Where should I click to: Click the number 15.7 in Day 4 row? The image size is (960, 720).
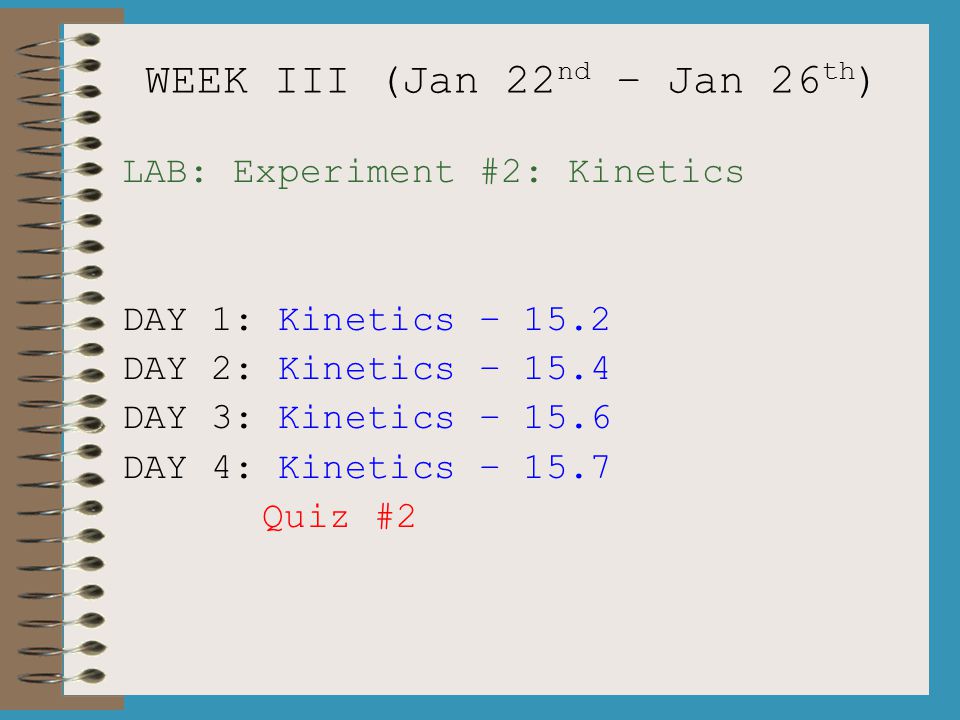point(567,468)
